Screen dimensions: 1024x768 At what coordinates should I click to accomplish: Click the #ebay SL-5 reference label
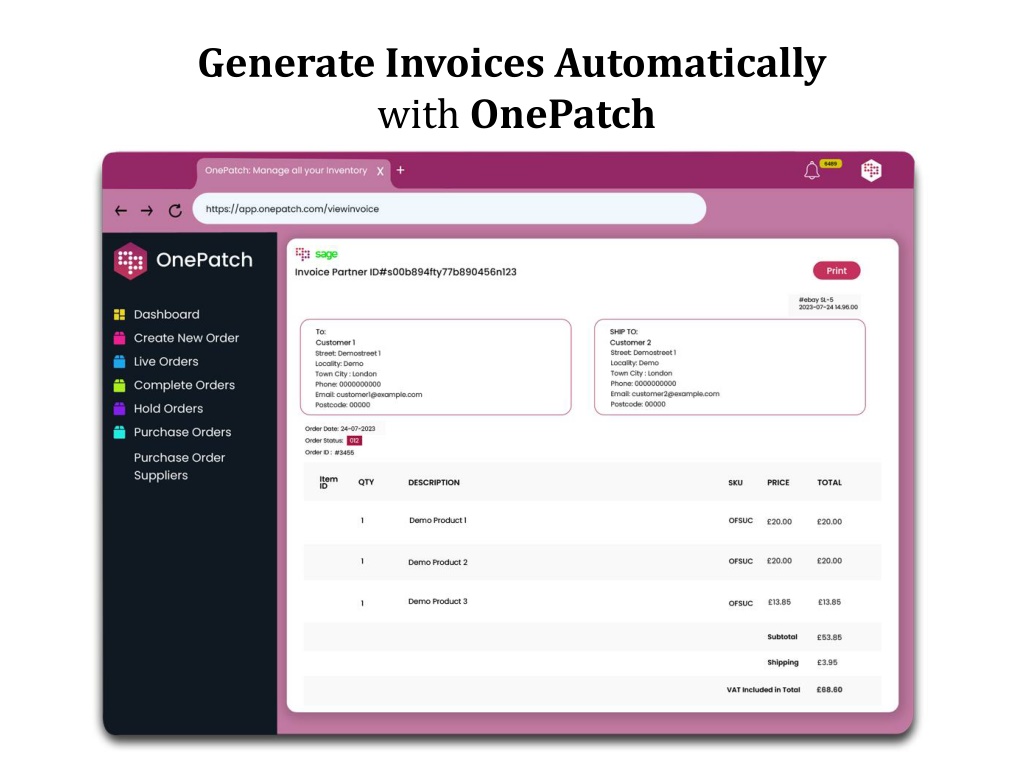(816, 300)
